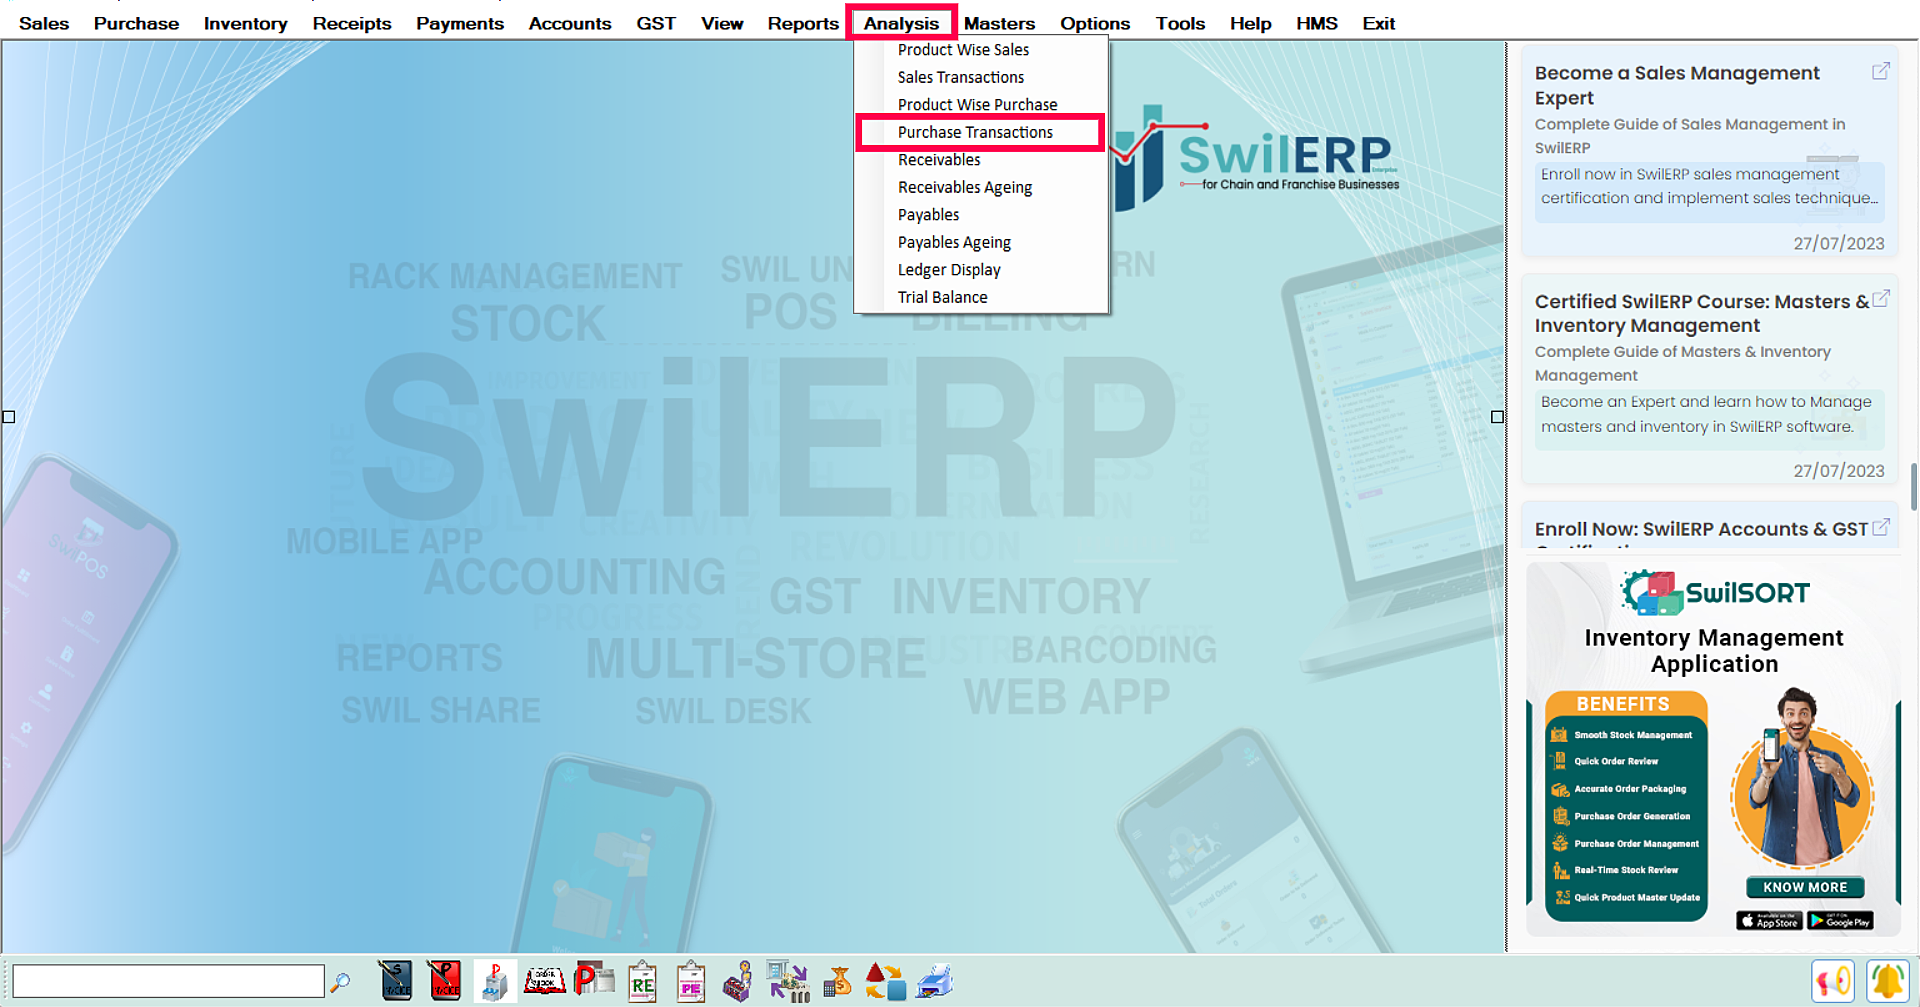Open the Sales menu

44,23
